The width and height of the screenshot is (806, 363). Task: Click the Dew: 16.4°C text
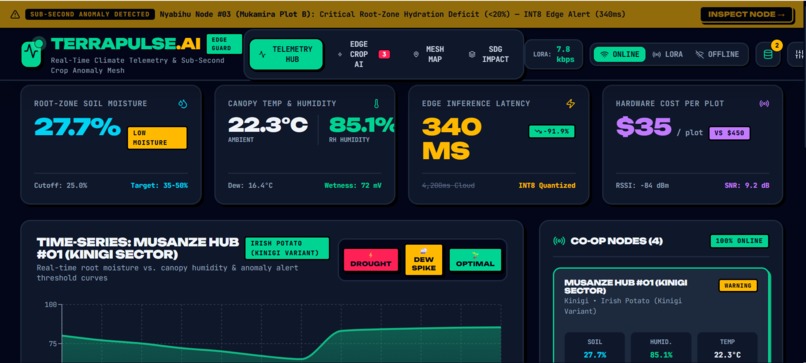tap(250, 186)
